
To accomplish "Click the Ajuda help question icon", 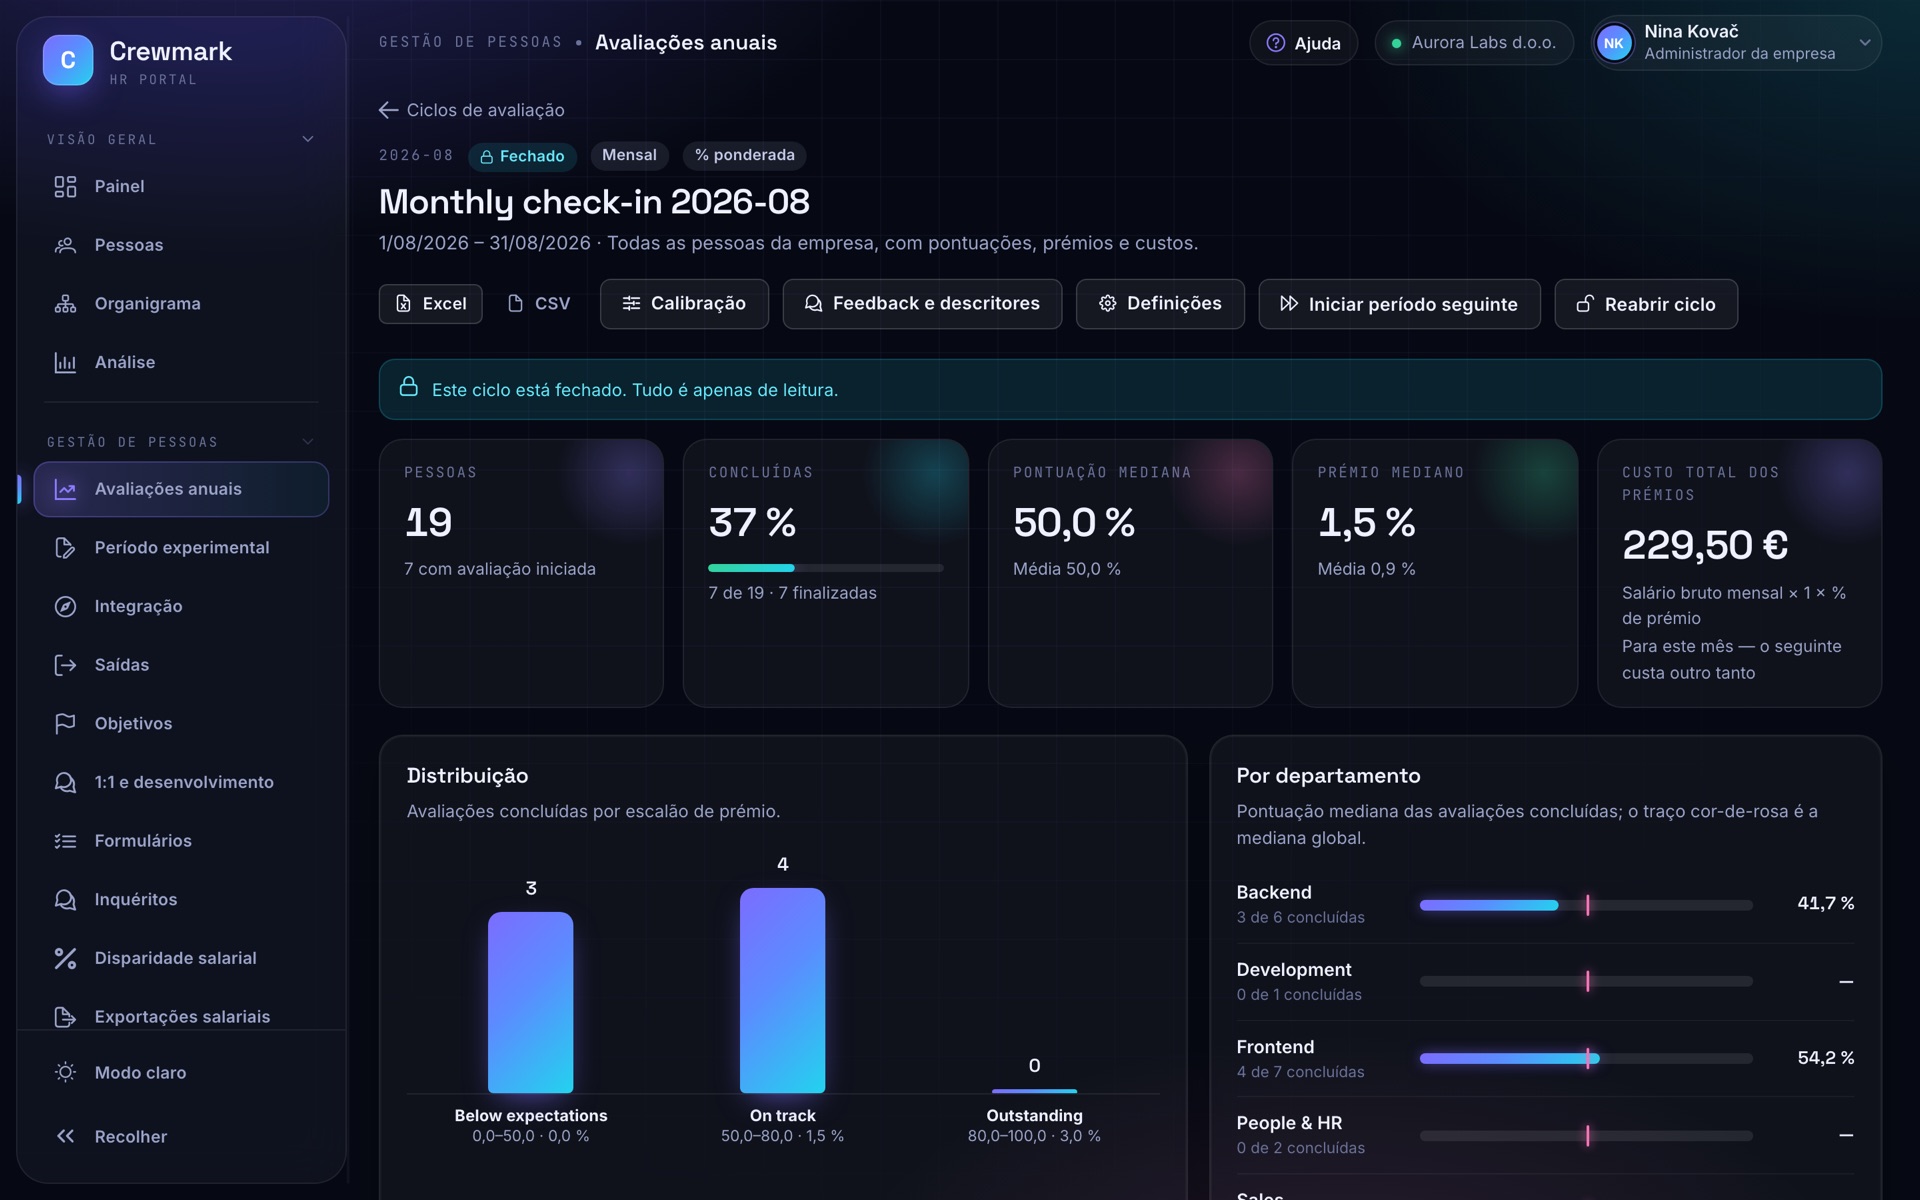I will (1275, 43).
